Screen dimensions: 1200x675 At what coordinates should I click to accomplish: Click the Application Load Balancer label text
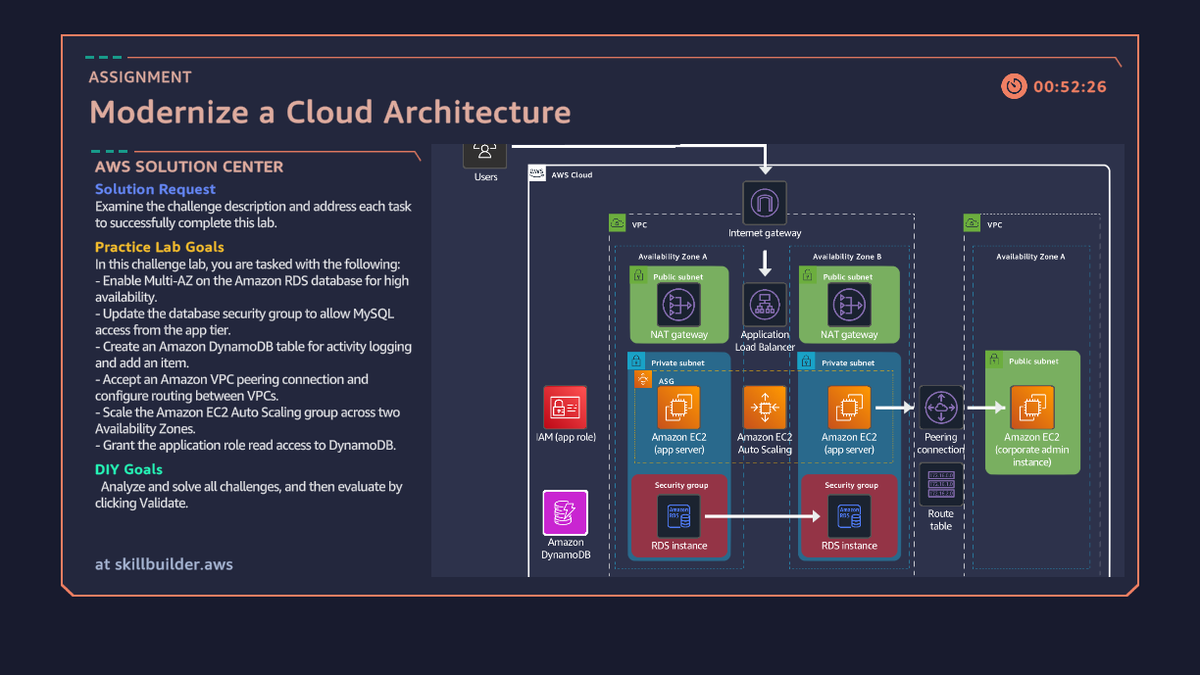point(765,341)
